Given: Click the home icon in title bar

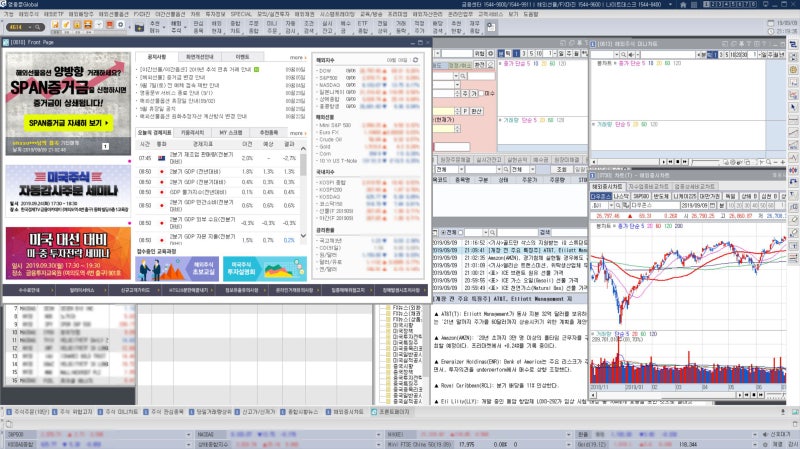Looking at the screenshot, I should (x=683, y=4).
